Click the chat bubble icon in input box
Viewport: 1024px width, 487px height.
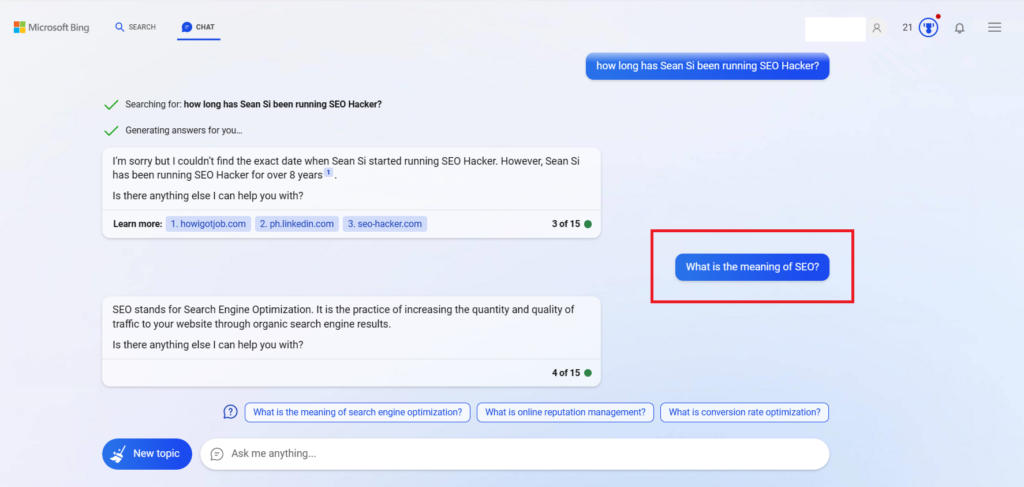click(x=217, y=454)
